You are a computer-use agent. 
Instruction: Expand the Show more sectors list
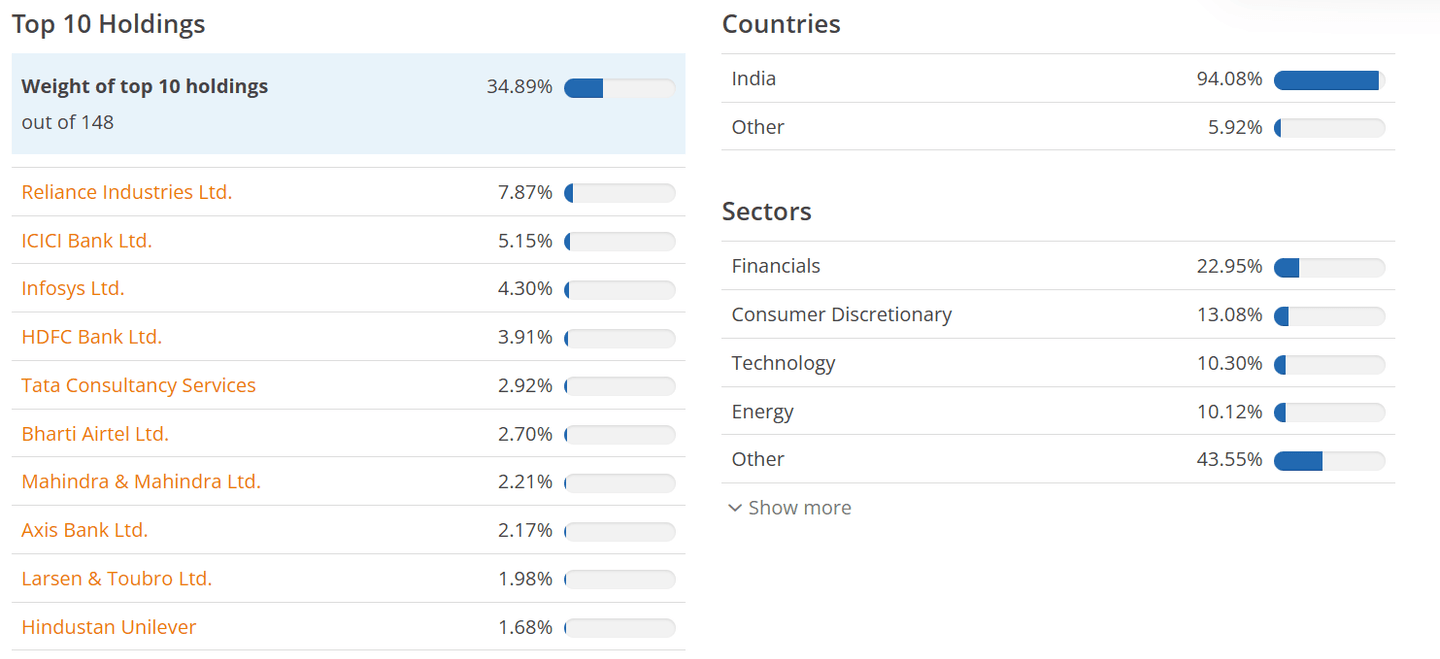point(799,507)
